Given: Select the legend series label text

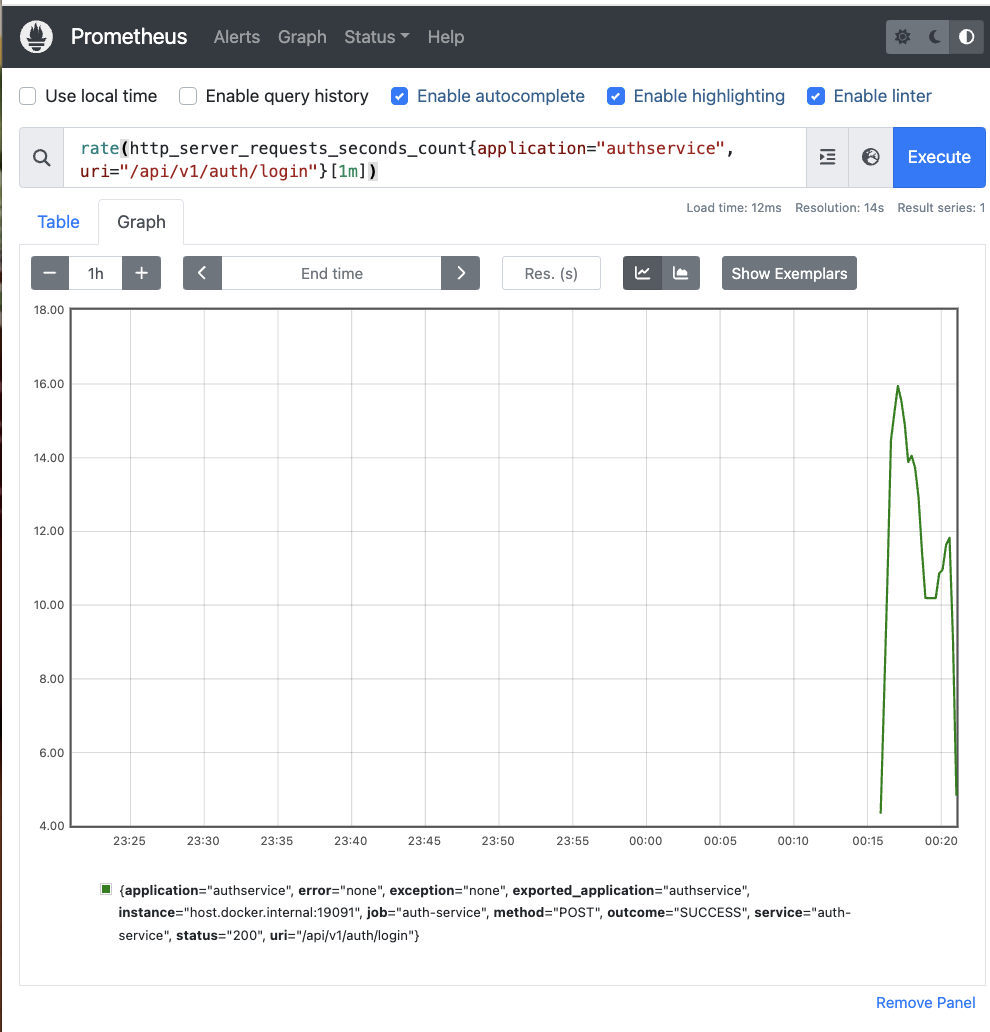Looking at the screenshot, I should pos(484,913).
